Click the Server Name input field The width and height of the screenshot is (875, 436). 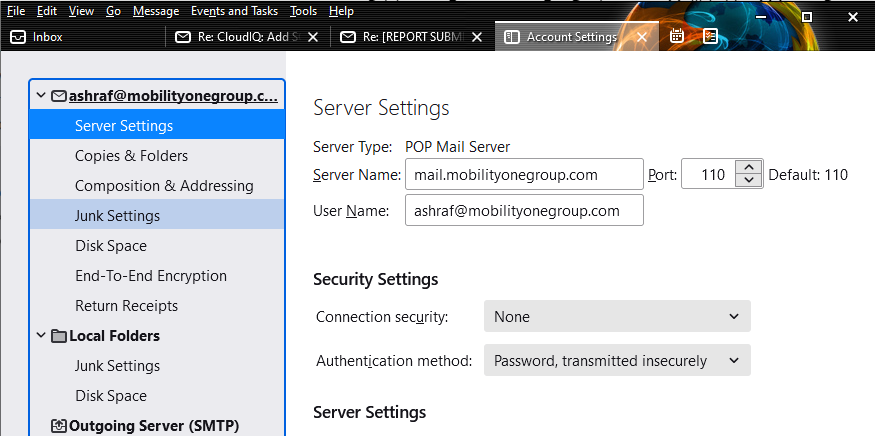(x=524, y=175)
